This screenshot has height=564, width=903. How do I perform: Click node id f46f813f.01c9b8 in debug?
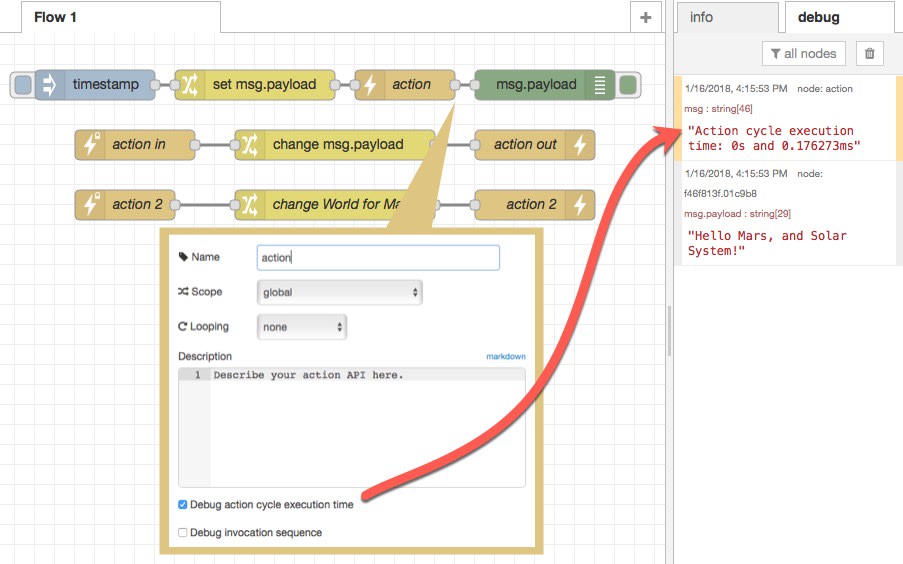720,194
